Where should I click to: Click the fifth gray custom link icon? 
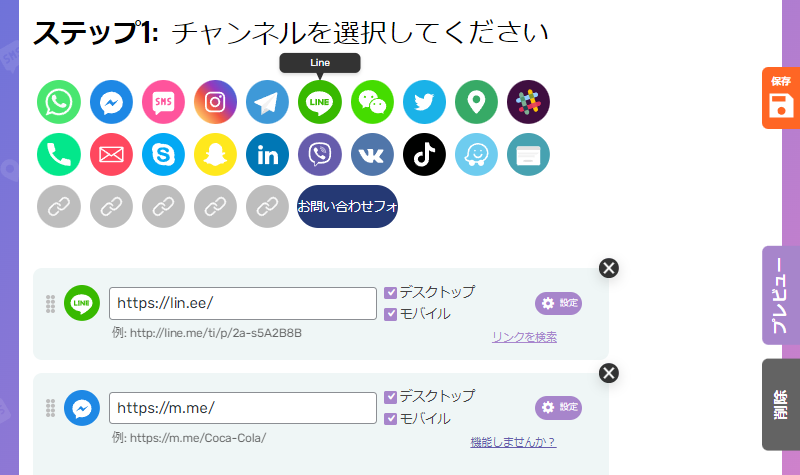267,207
